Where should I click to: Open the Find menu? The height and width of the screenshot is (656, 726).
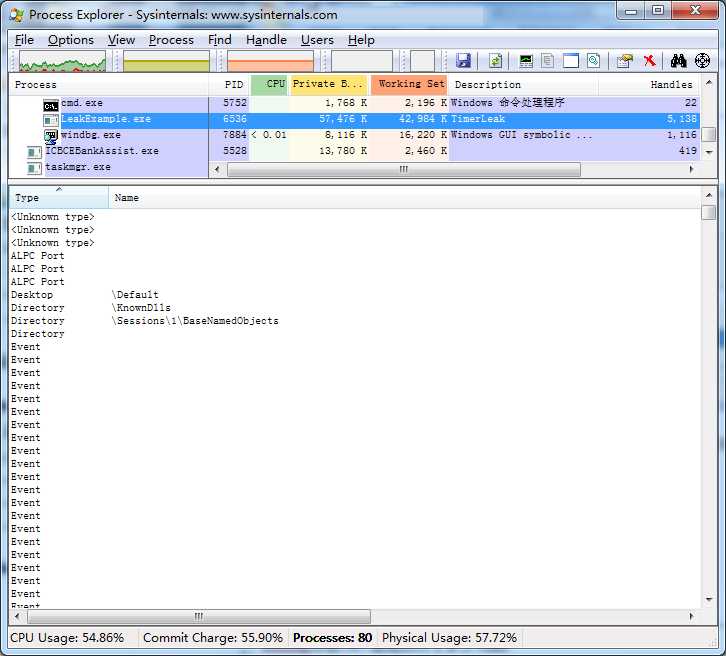[220, 40]
